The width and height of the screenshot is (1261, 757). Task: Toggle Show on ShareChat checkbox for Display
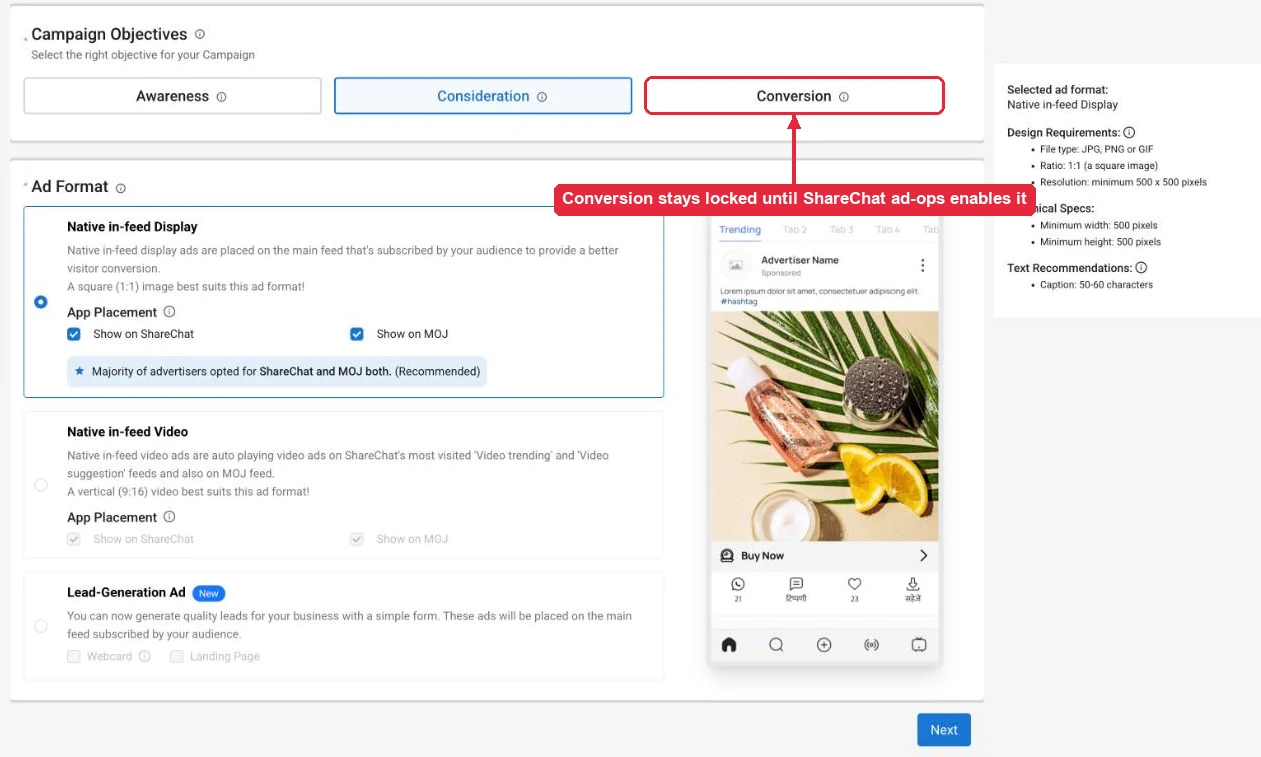pyautogui.click(x=74, y=334)
